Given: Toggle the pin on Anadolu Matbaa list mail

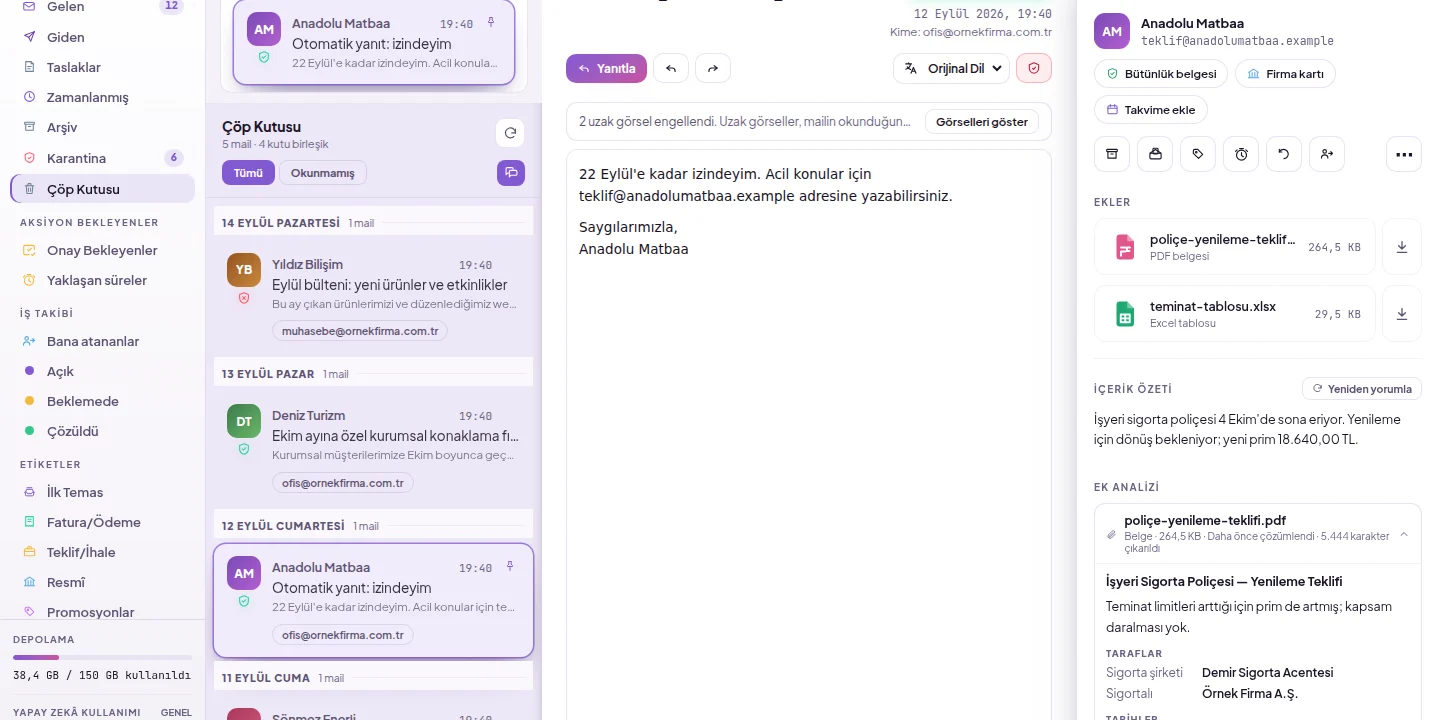Looking at the screenshot, I should tap(510, 567).
